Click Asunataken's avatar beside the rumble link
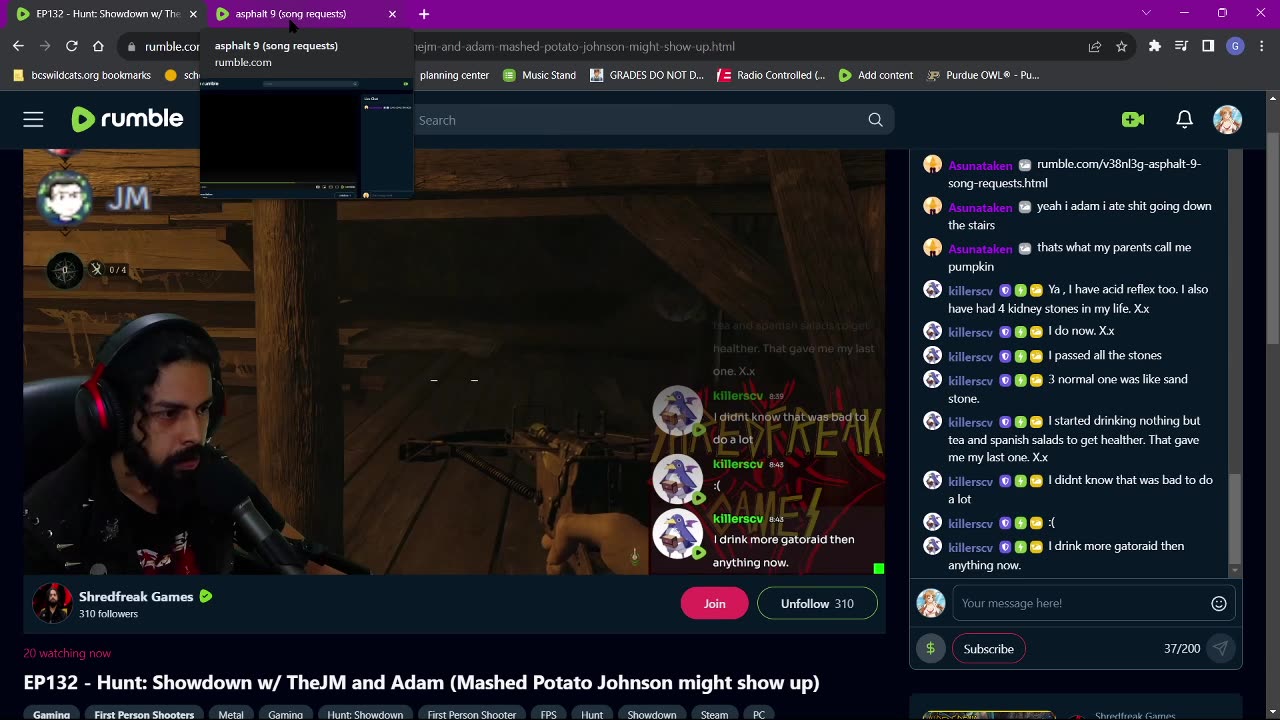Image resolution: width=1280 pixels, height=720 pixels. pos(932,164)
